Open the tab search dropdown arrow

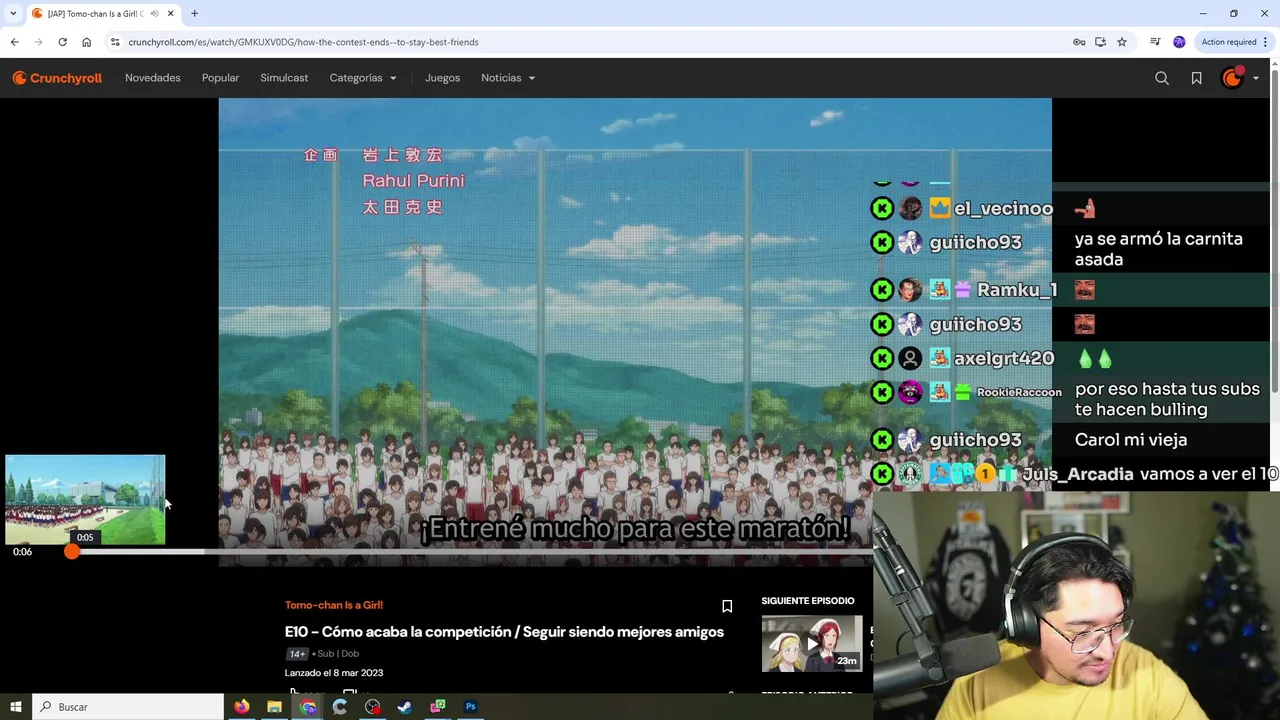coord(13,14)
